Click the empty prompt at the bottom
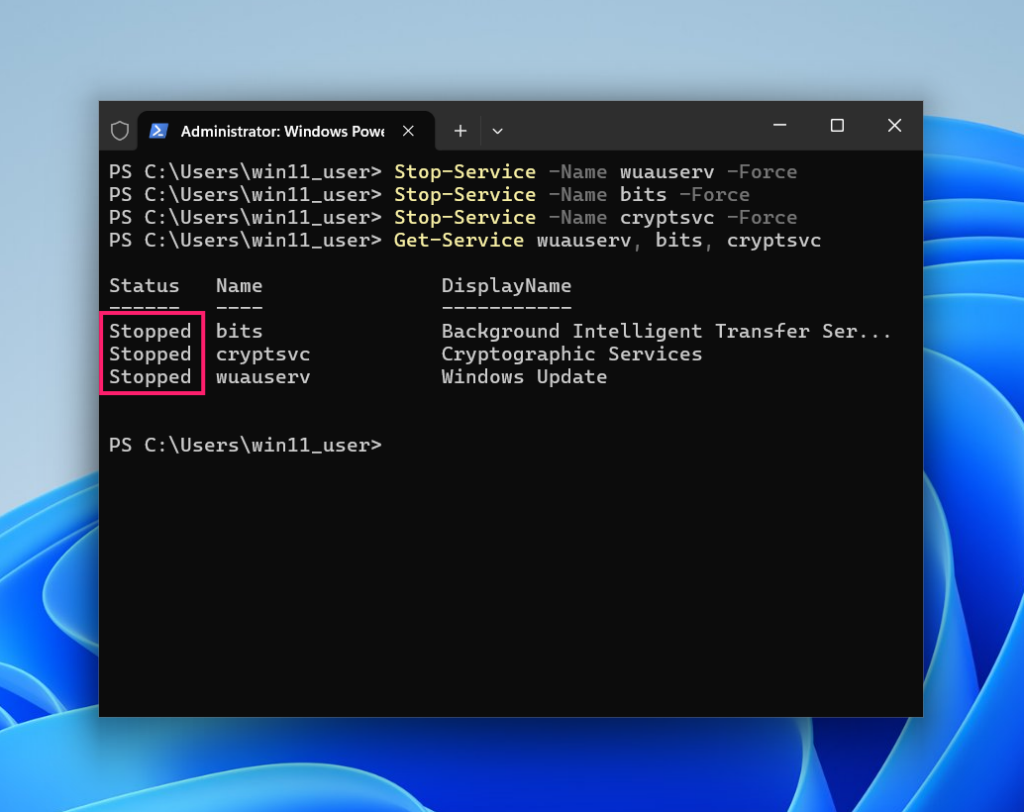 point(246,445)
